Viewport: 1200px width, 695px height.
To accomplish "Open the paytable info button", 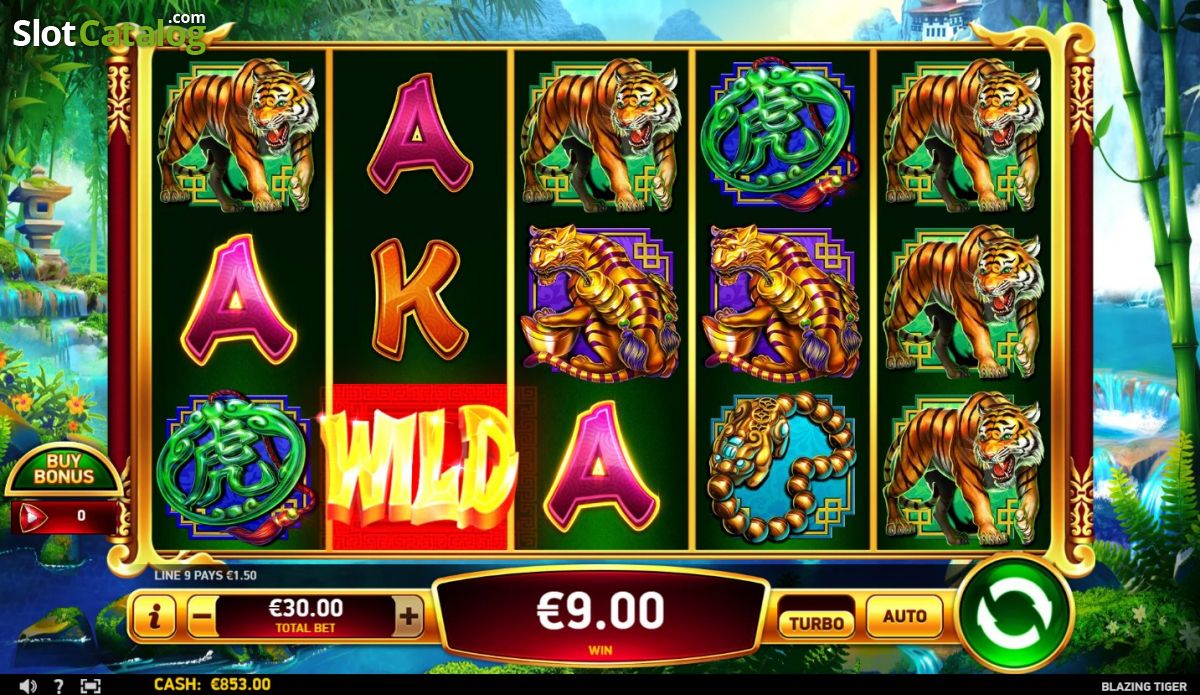I will [x=154, y=617].
